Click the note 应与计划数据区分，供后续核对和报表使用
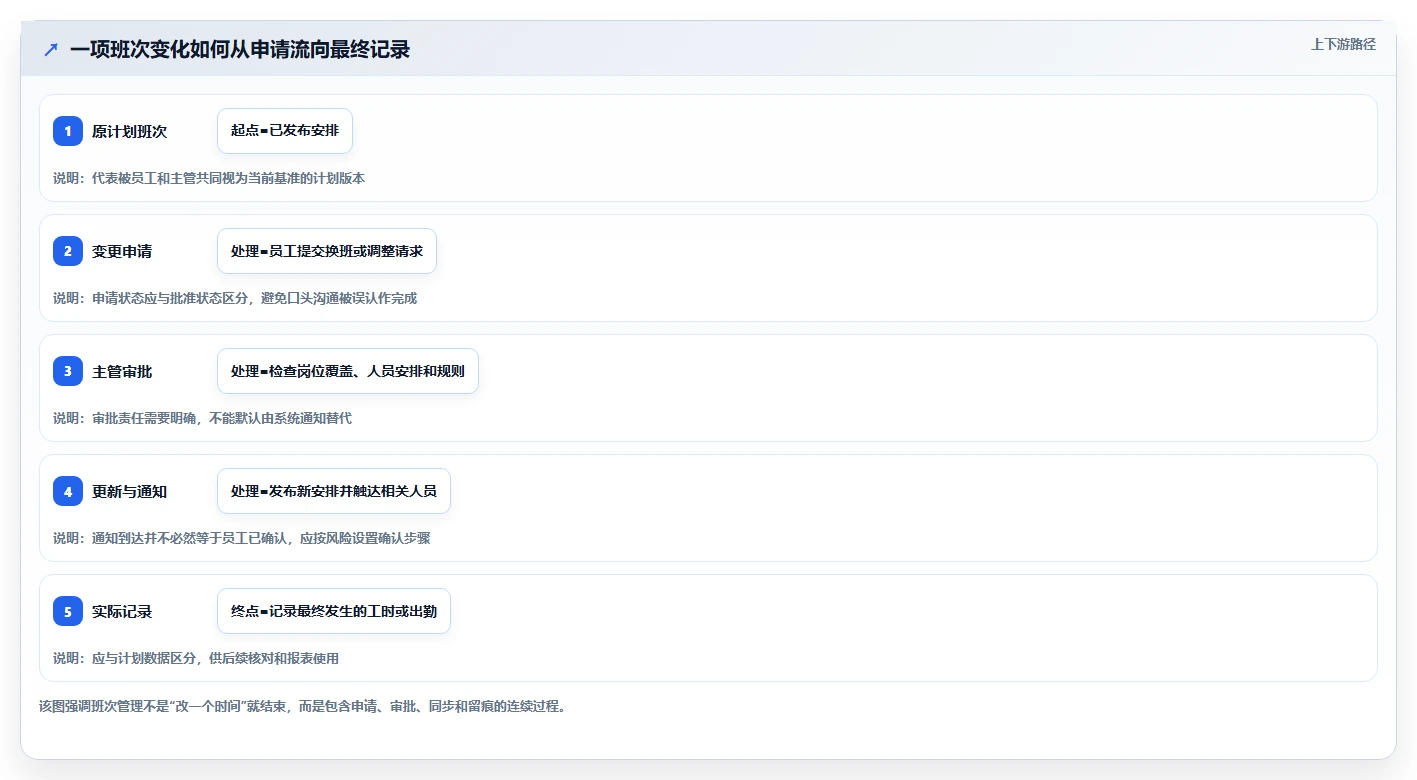1417x780 pixels. [x=196, y=658]
